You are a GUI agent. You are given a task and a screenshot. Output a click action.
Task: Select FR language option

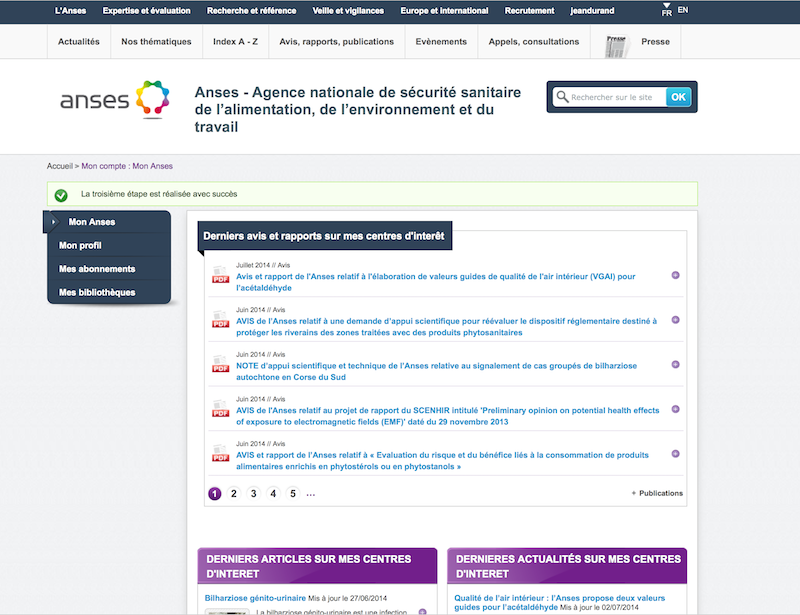667,14
